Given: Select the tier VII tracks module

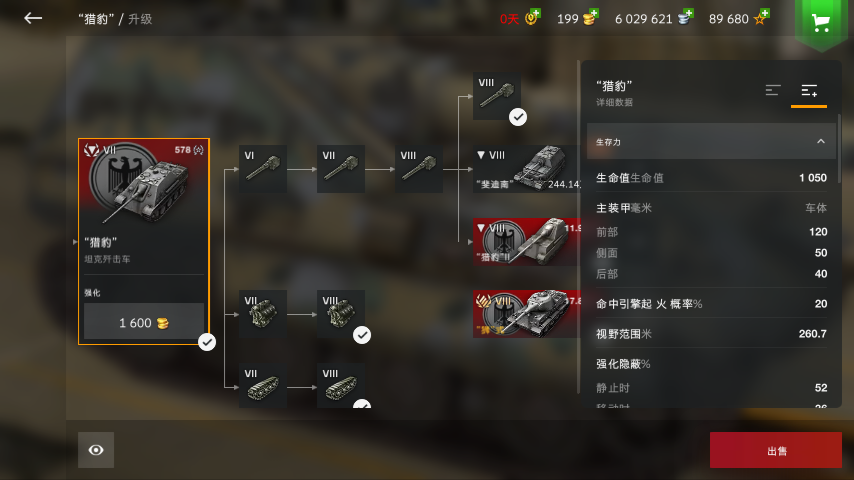Looking at the screenshot, I should pyautogui.click(x=263, y=386).
